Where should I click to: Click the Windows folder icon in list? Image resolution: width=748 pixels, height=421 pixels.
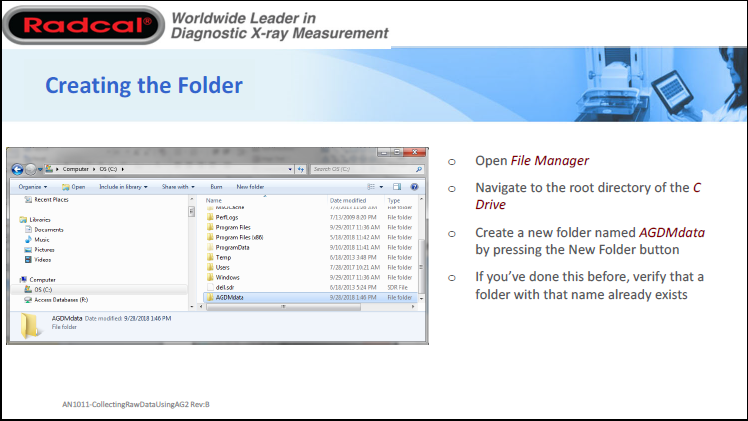[x=210, y=277]
